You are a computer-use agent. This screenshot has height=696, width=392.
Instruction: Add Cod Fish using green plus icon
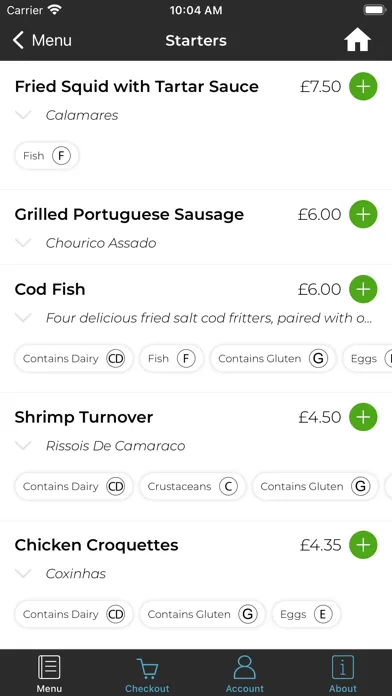(363, 289)
